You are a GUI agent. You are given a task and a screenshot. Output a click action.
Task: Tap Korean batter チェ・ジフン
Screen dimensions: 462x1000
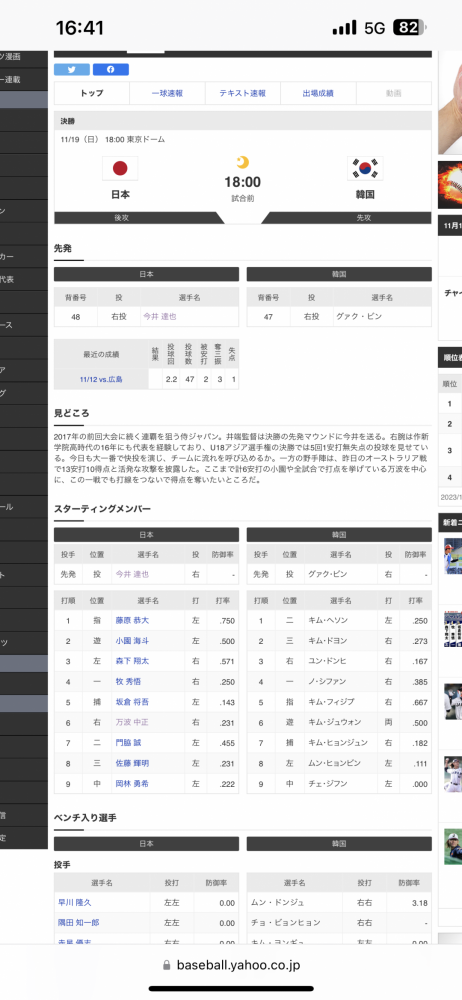328,783
